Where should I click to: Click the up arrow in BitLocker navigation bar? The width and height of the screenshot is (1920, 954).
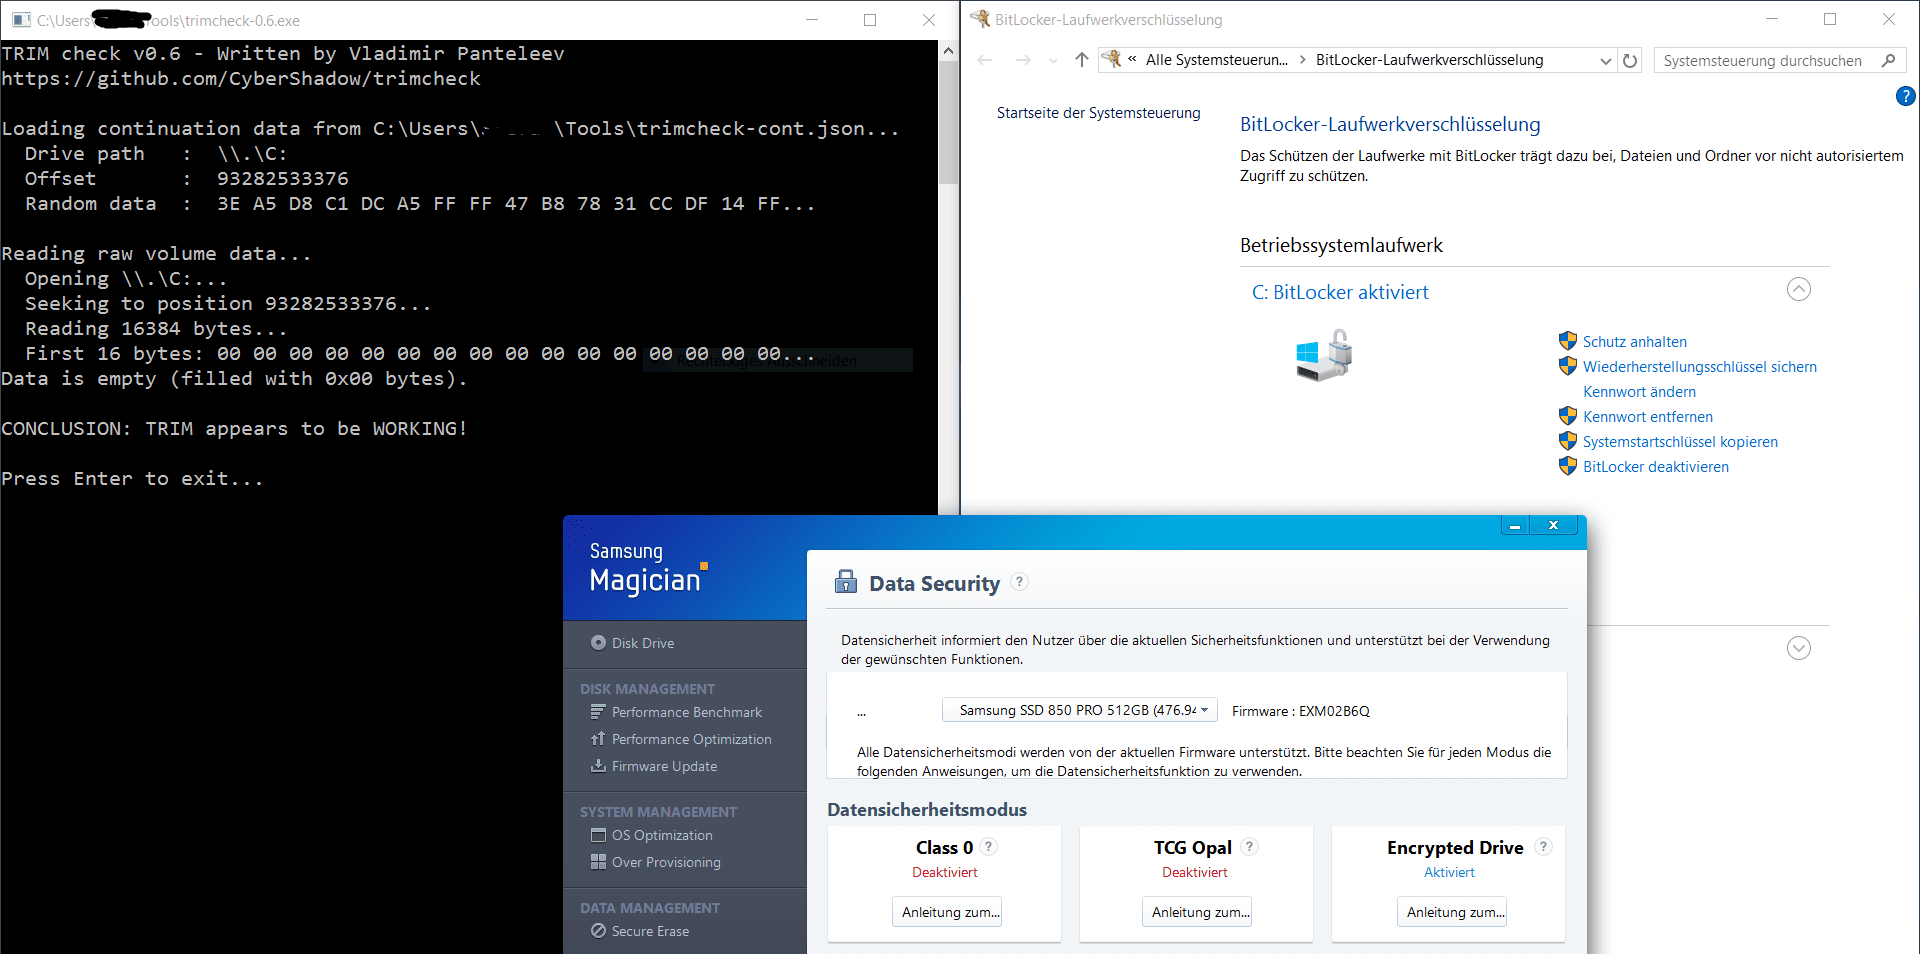pos(1081,60)
